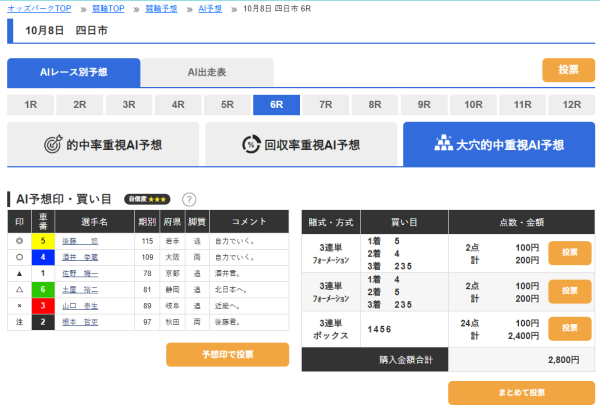
Task: Click the まとめて投票 button
Action: (521, 393)
